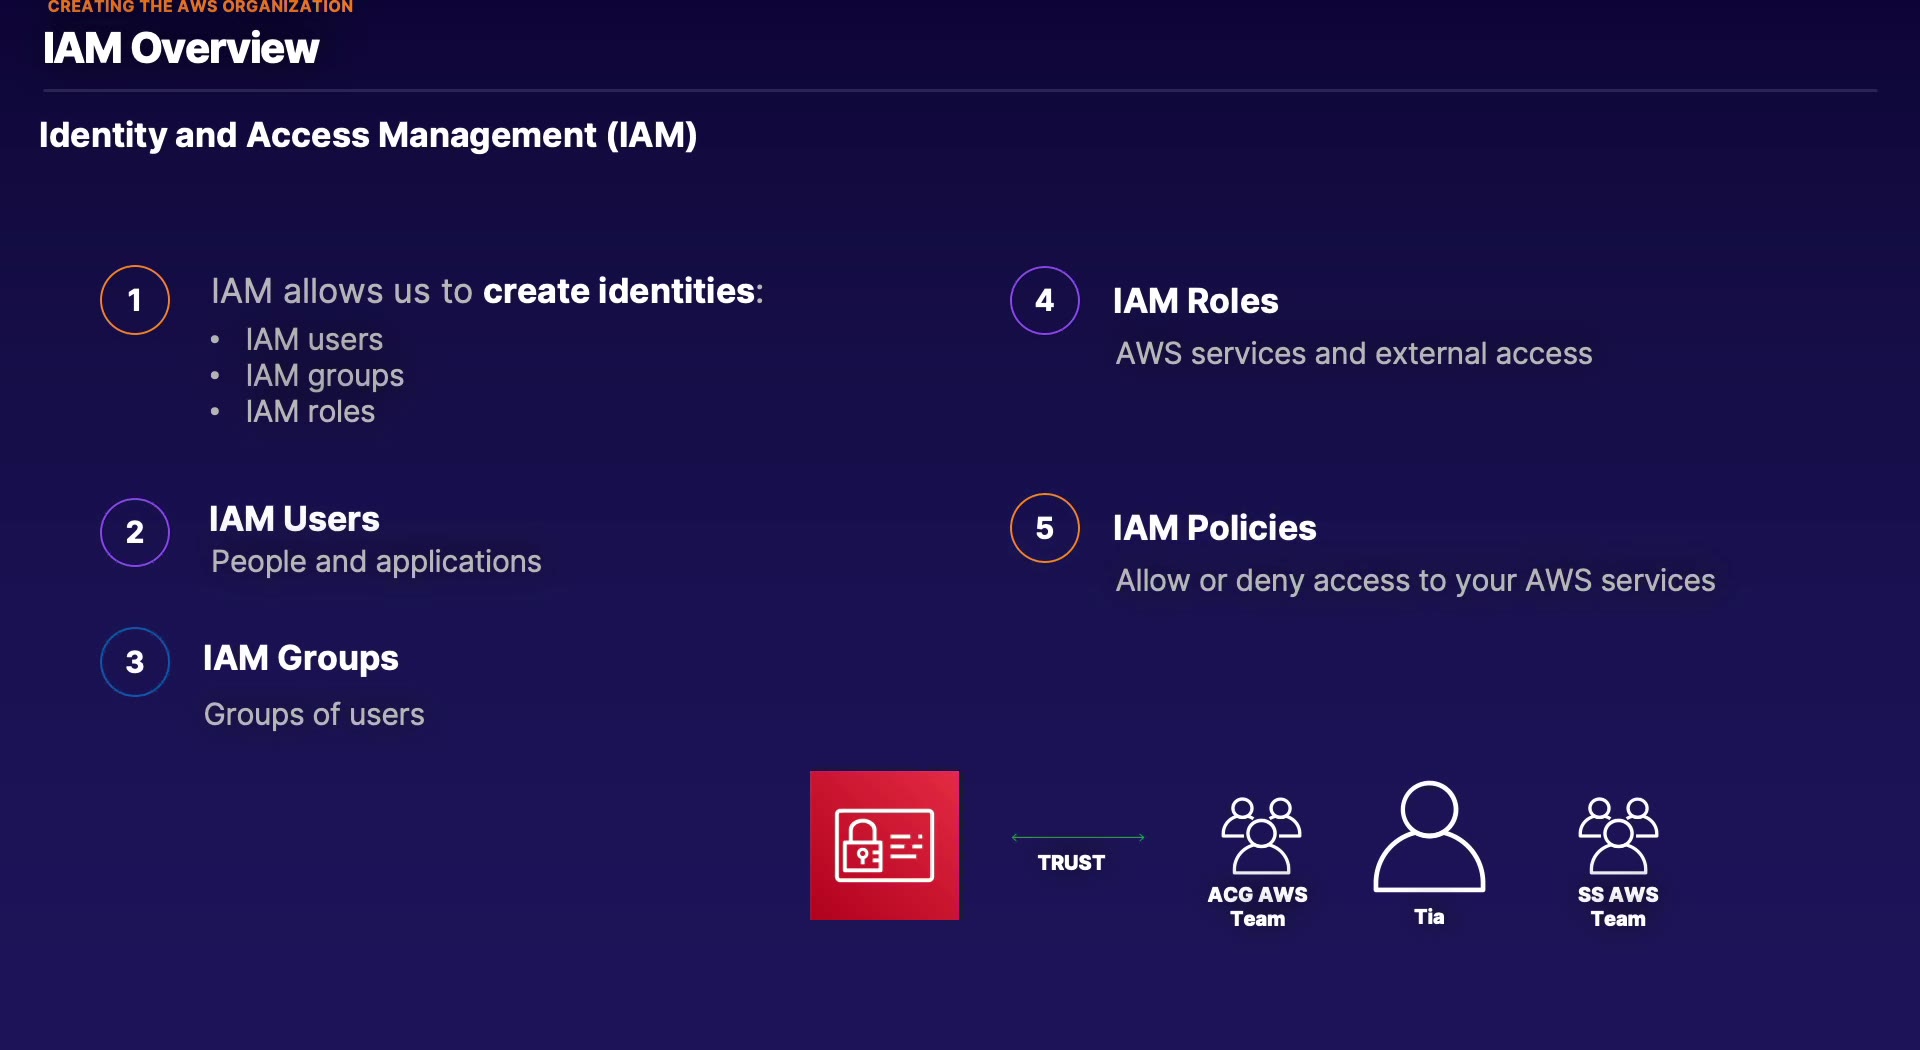Click the "Creating the AWS Organization" section label
Image resolution: width=1920 pixels, height=1050 pixels.
pos(200,7)
